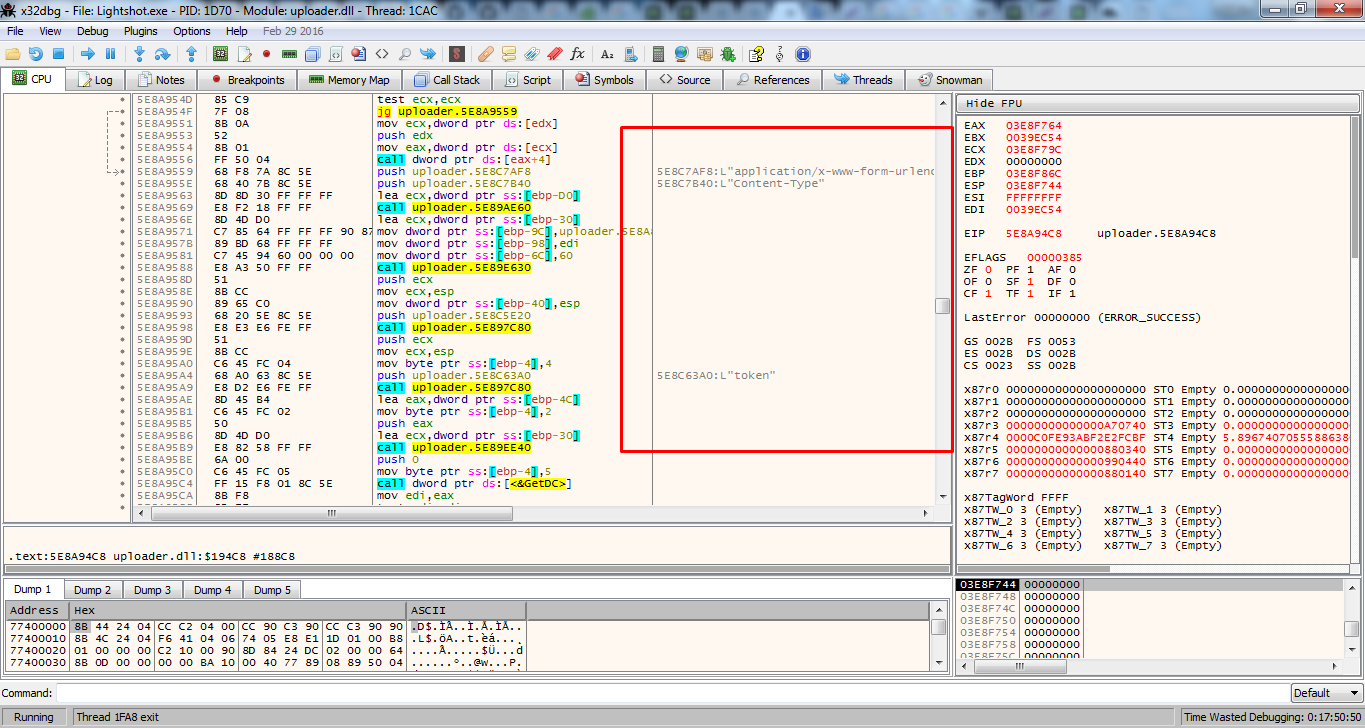Click the Run arrow toolbar icon
The width and height of the screenshot is (1365, 728).
click(87, 54)
